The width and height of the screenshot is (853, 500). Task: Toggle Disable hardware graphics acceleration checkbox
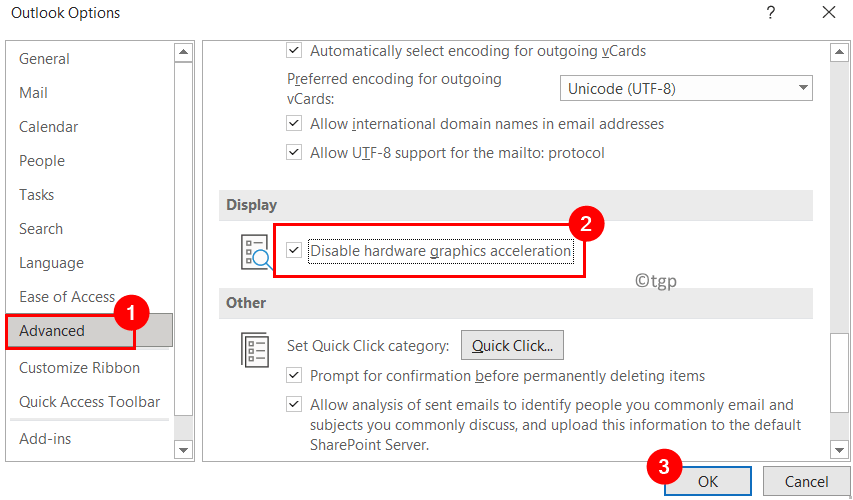tap(294, 251)
